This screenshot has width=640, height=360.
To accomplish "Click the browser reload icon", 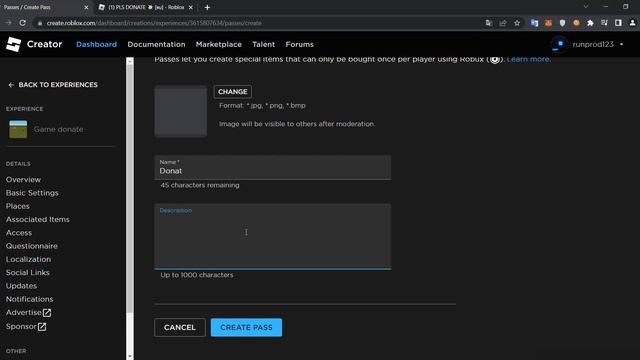I will point(22,23).
